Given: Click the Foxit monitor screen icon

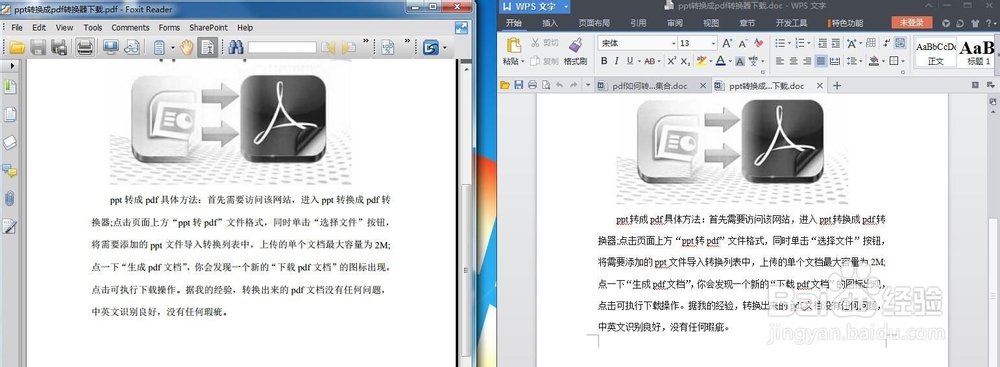Looking at the screenshot, I should 111,47.
